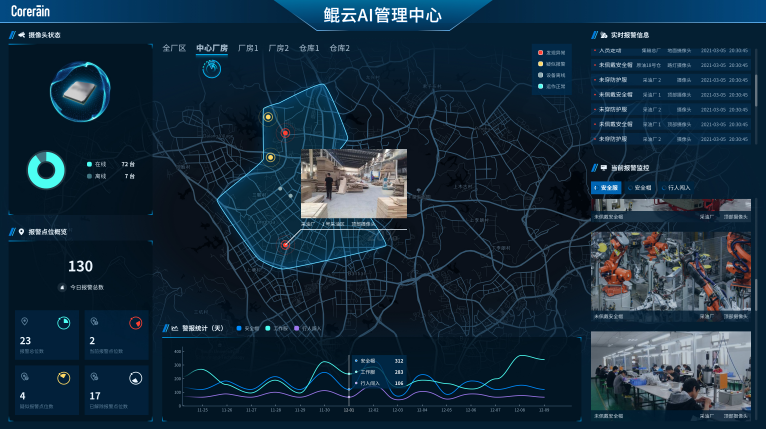This screenshot has width=766, height=429.
Task: Select the 厂房2 area tab
Action: (x=278, y=48)
